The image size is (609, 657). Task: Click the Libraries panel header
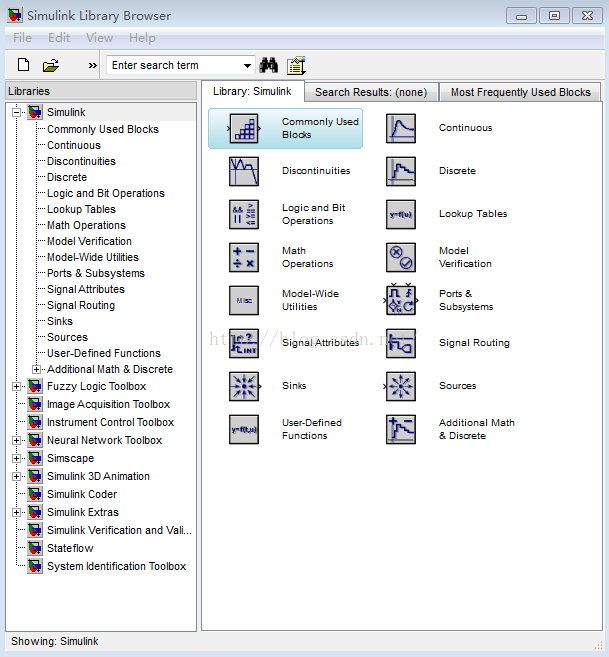[x=101, y=91]
